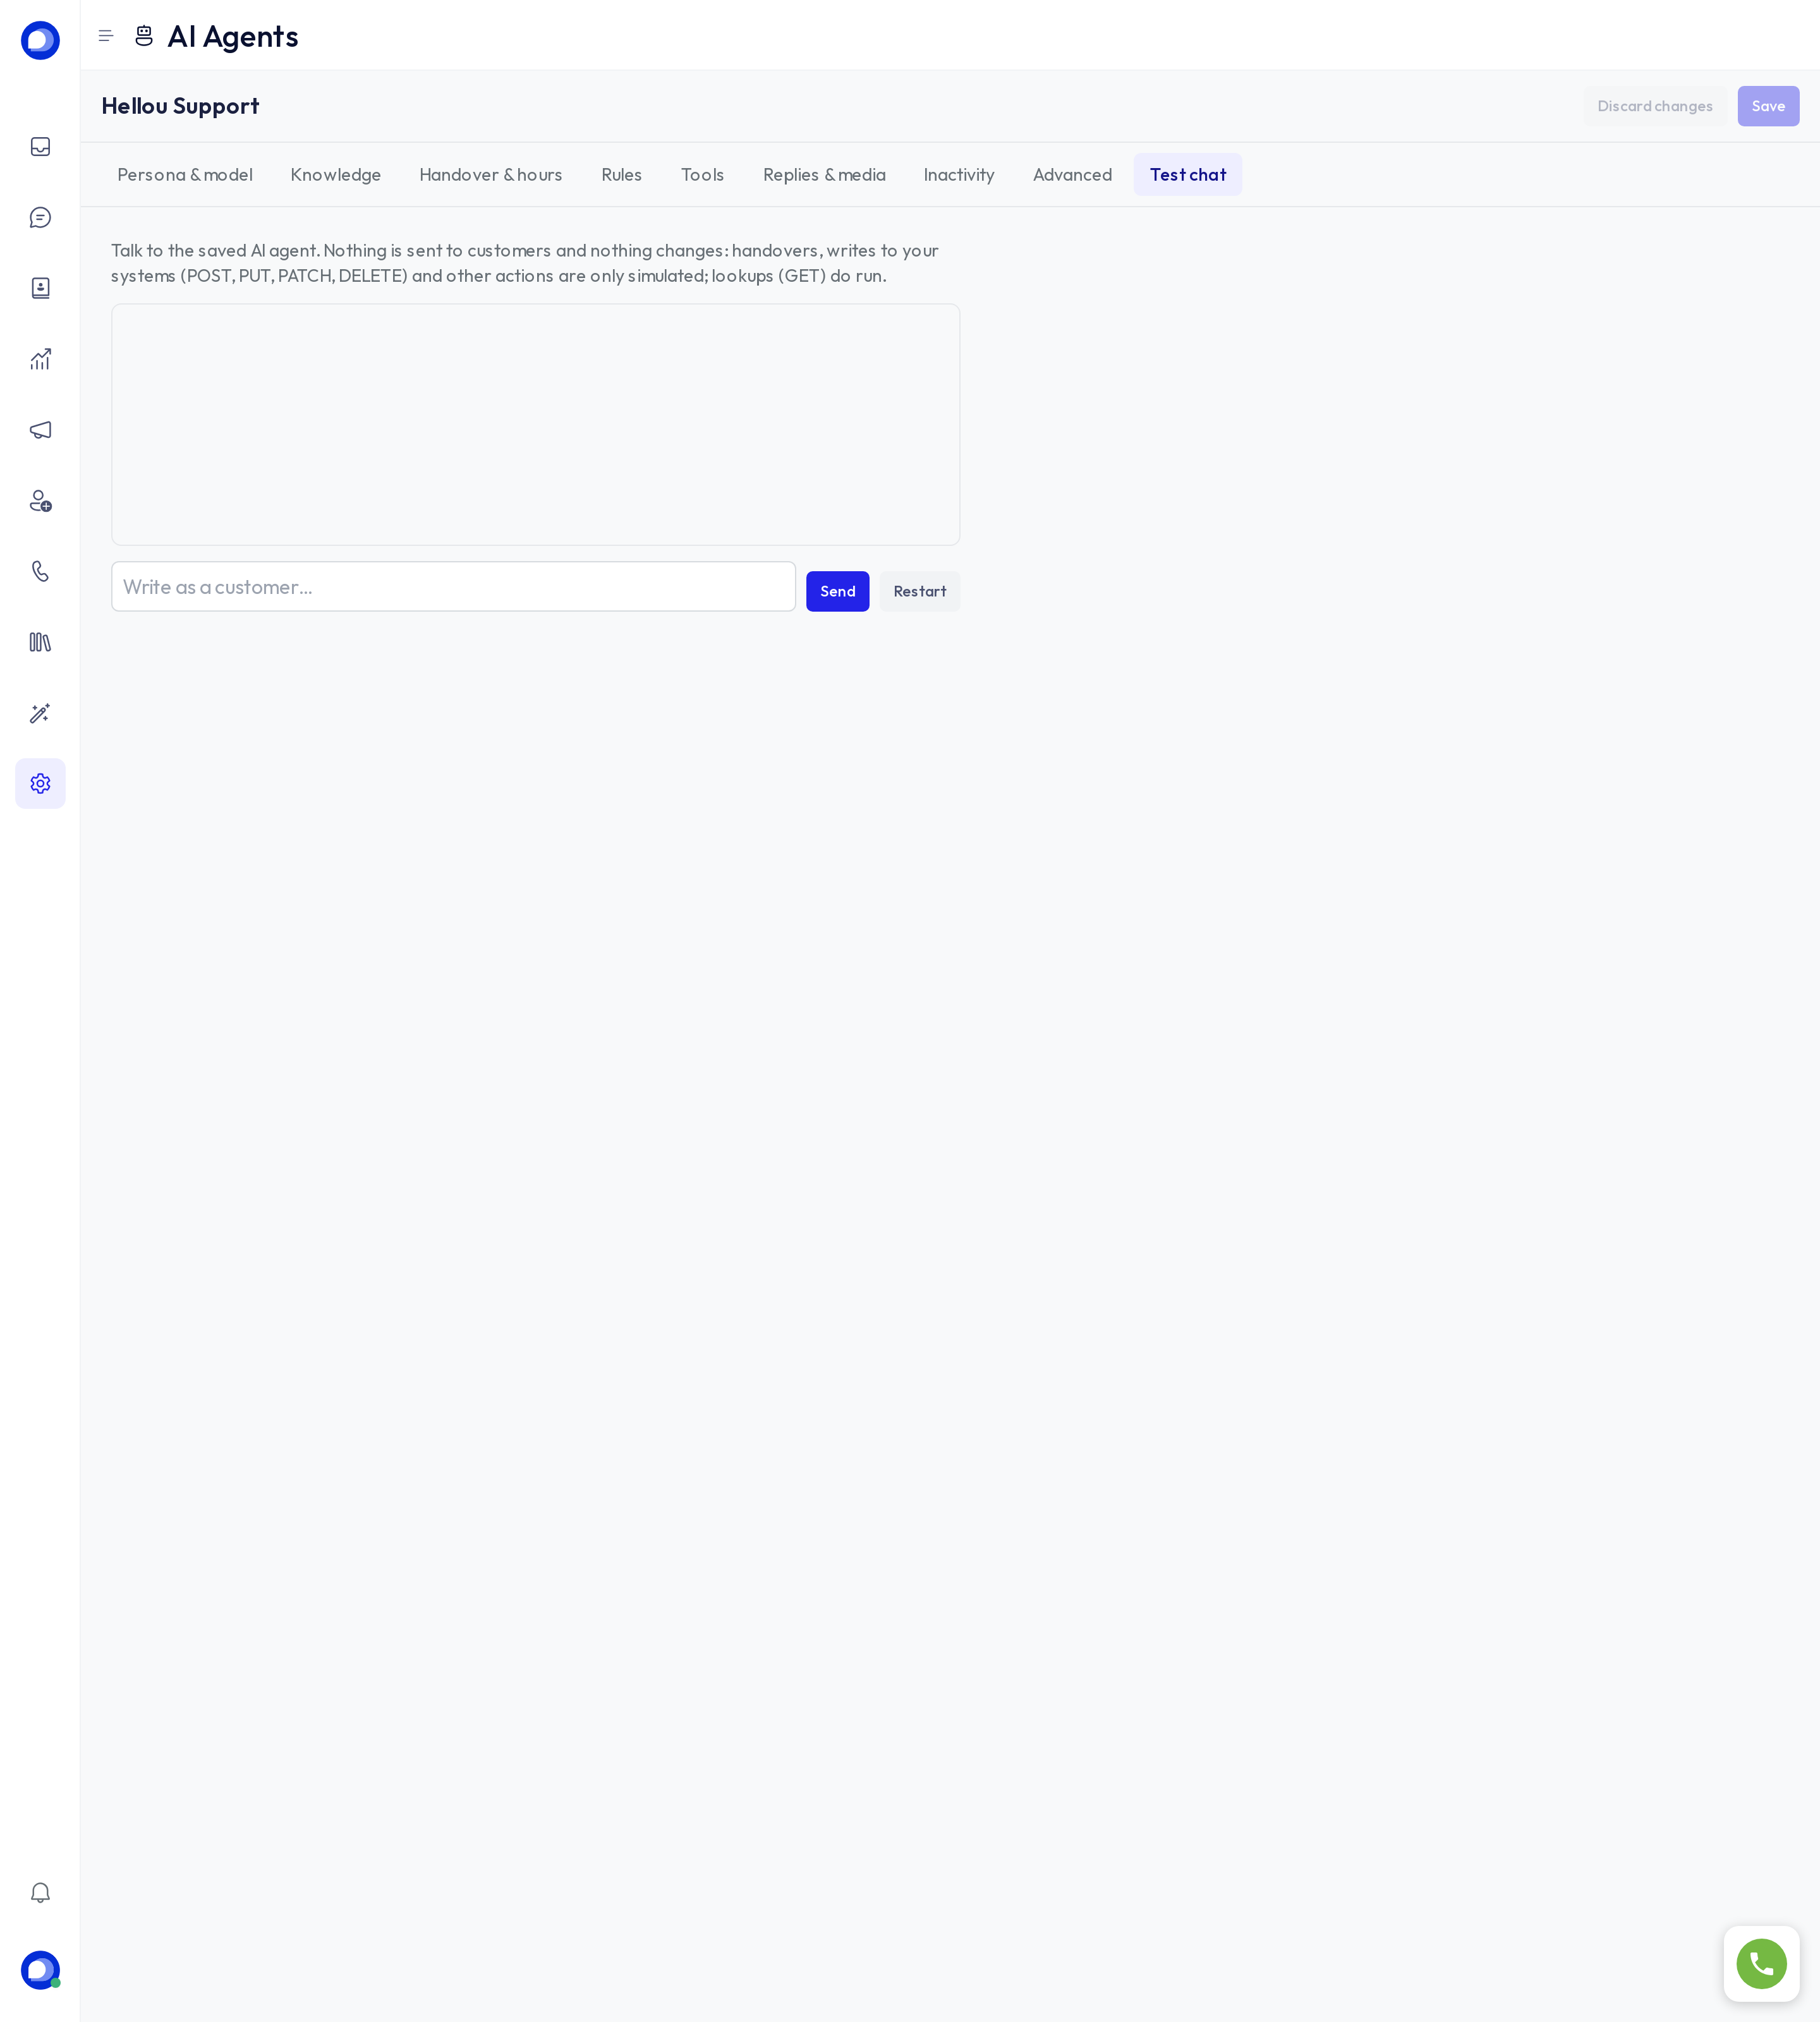Open the notifications bell icon
This screenshot has width=1820, height=2022.
40,1892
